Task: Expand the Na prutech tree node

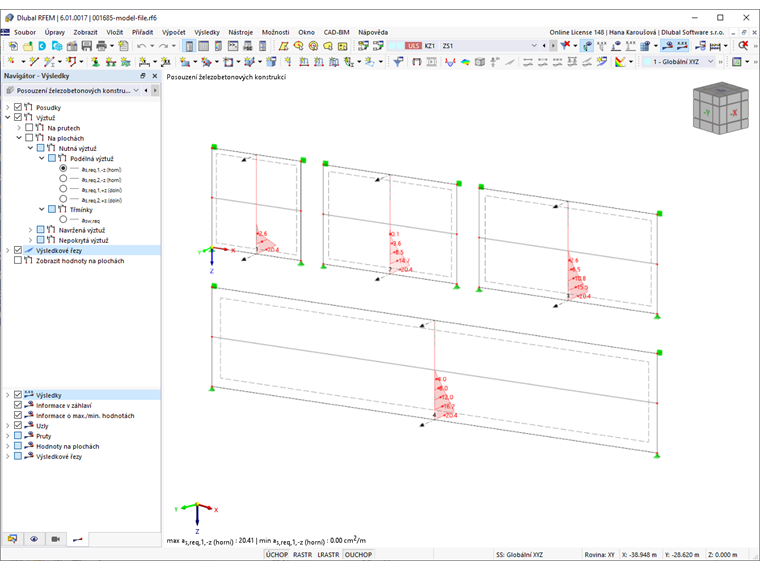Action: pos(19,127)
